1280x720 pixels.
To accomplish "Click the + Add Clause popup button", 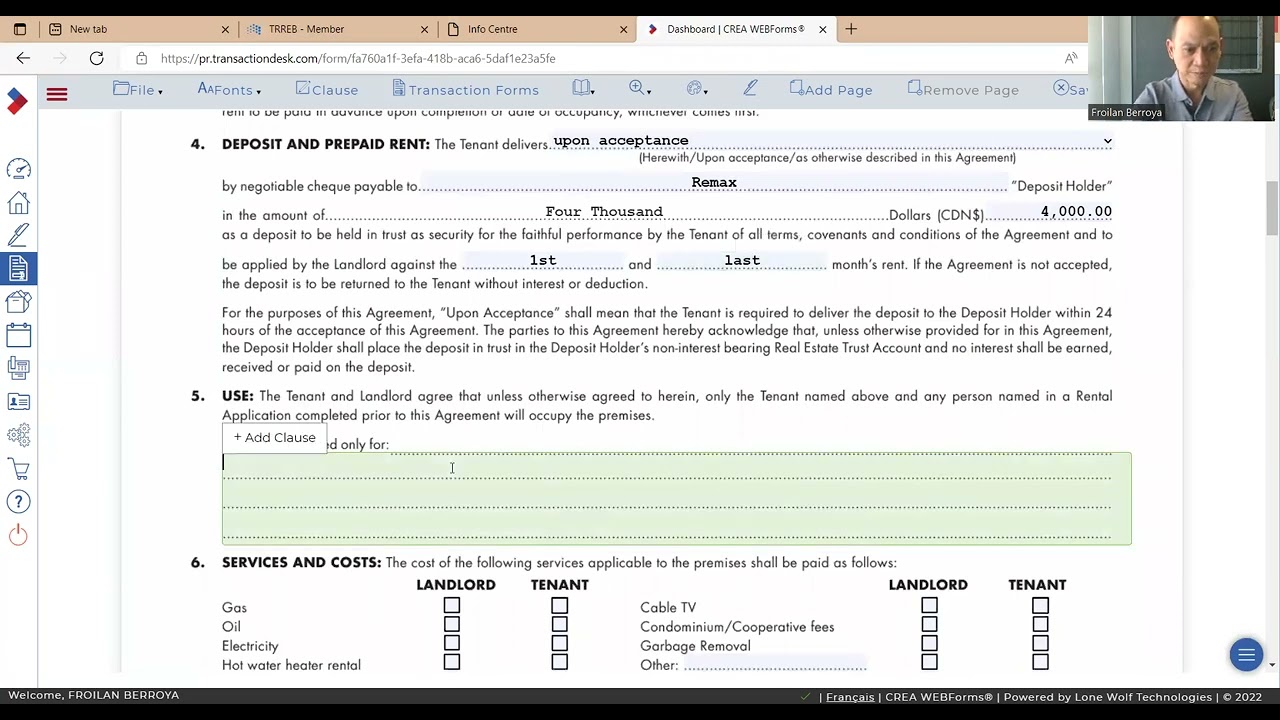I will pos(274,438).
